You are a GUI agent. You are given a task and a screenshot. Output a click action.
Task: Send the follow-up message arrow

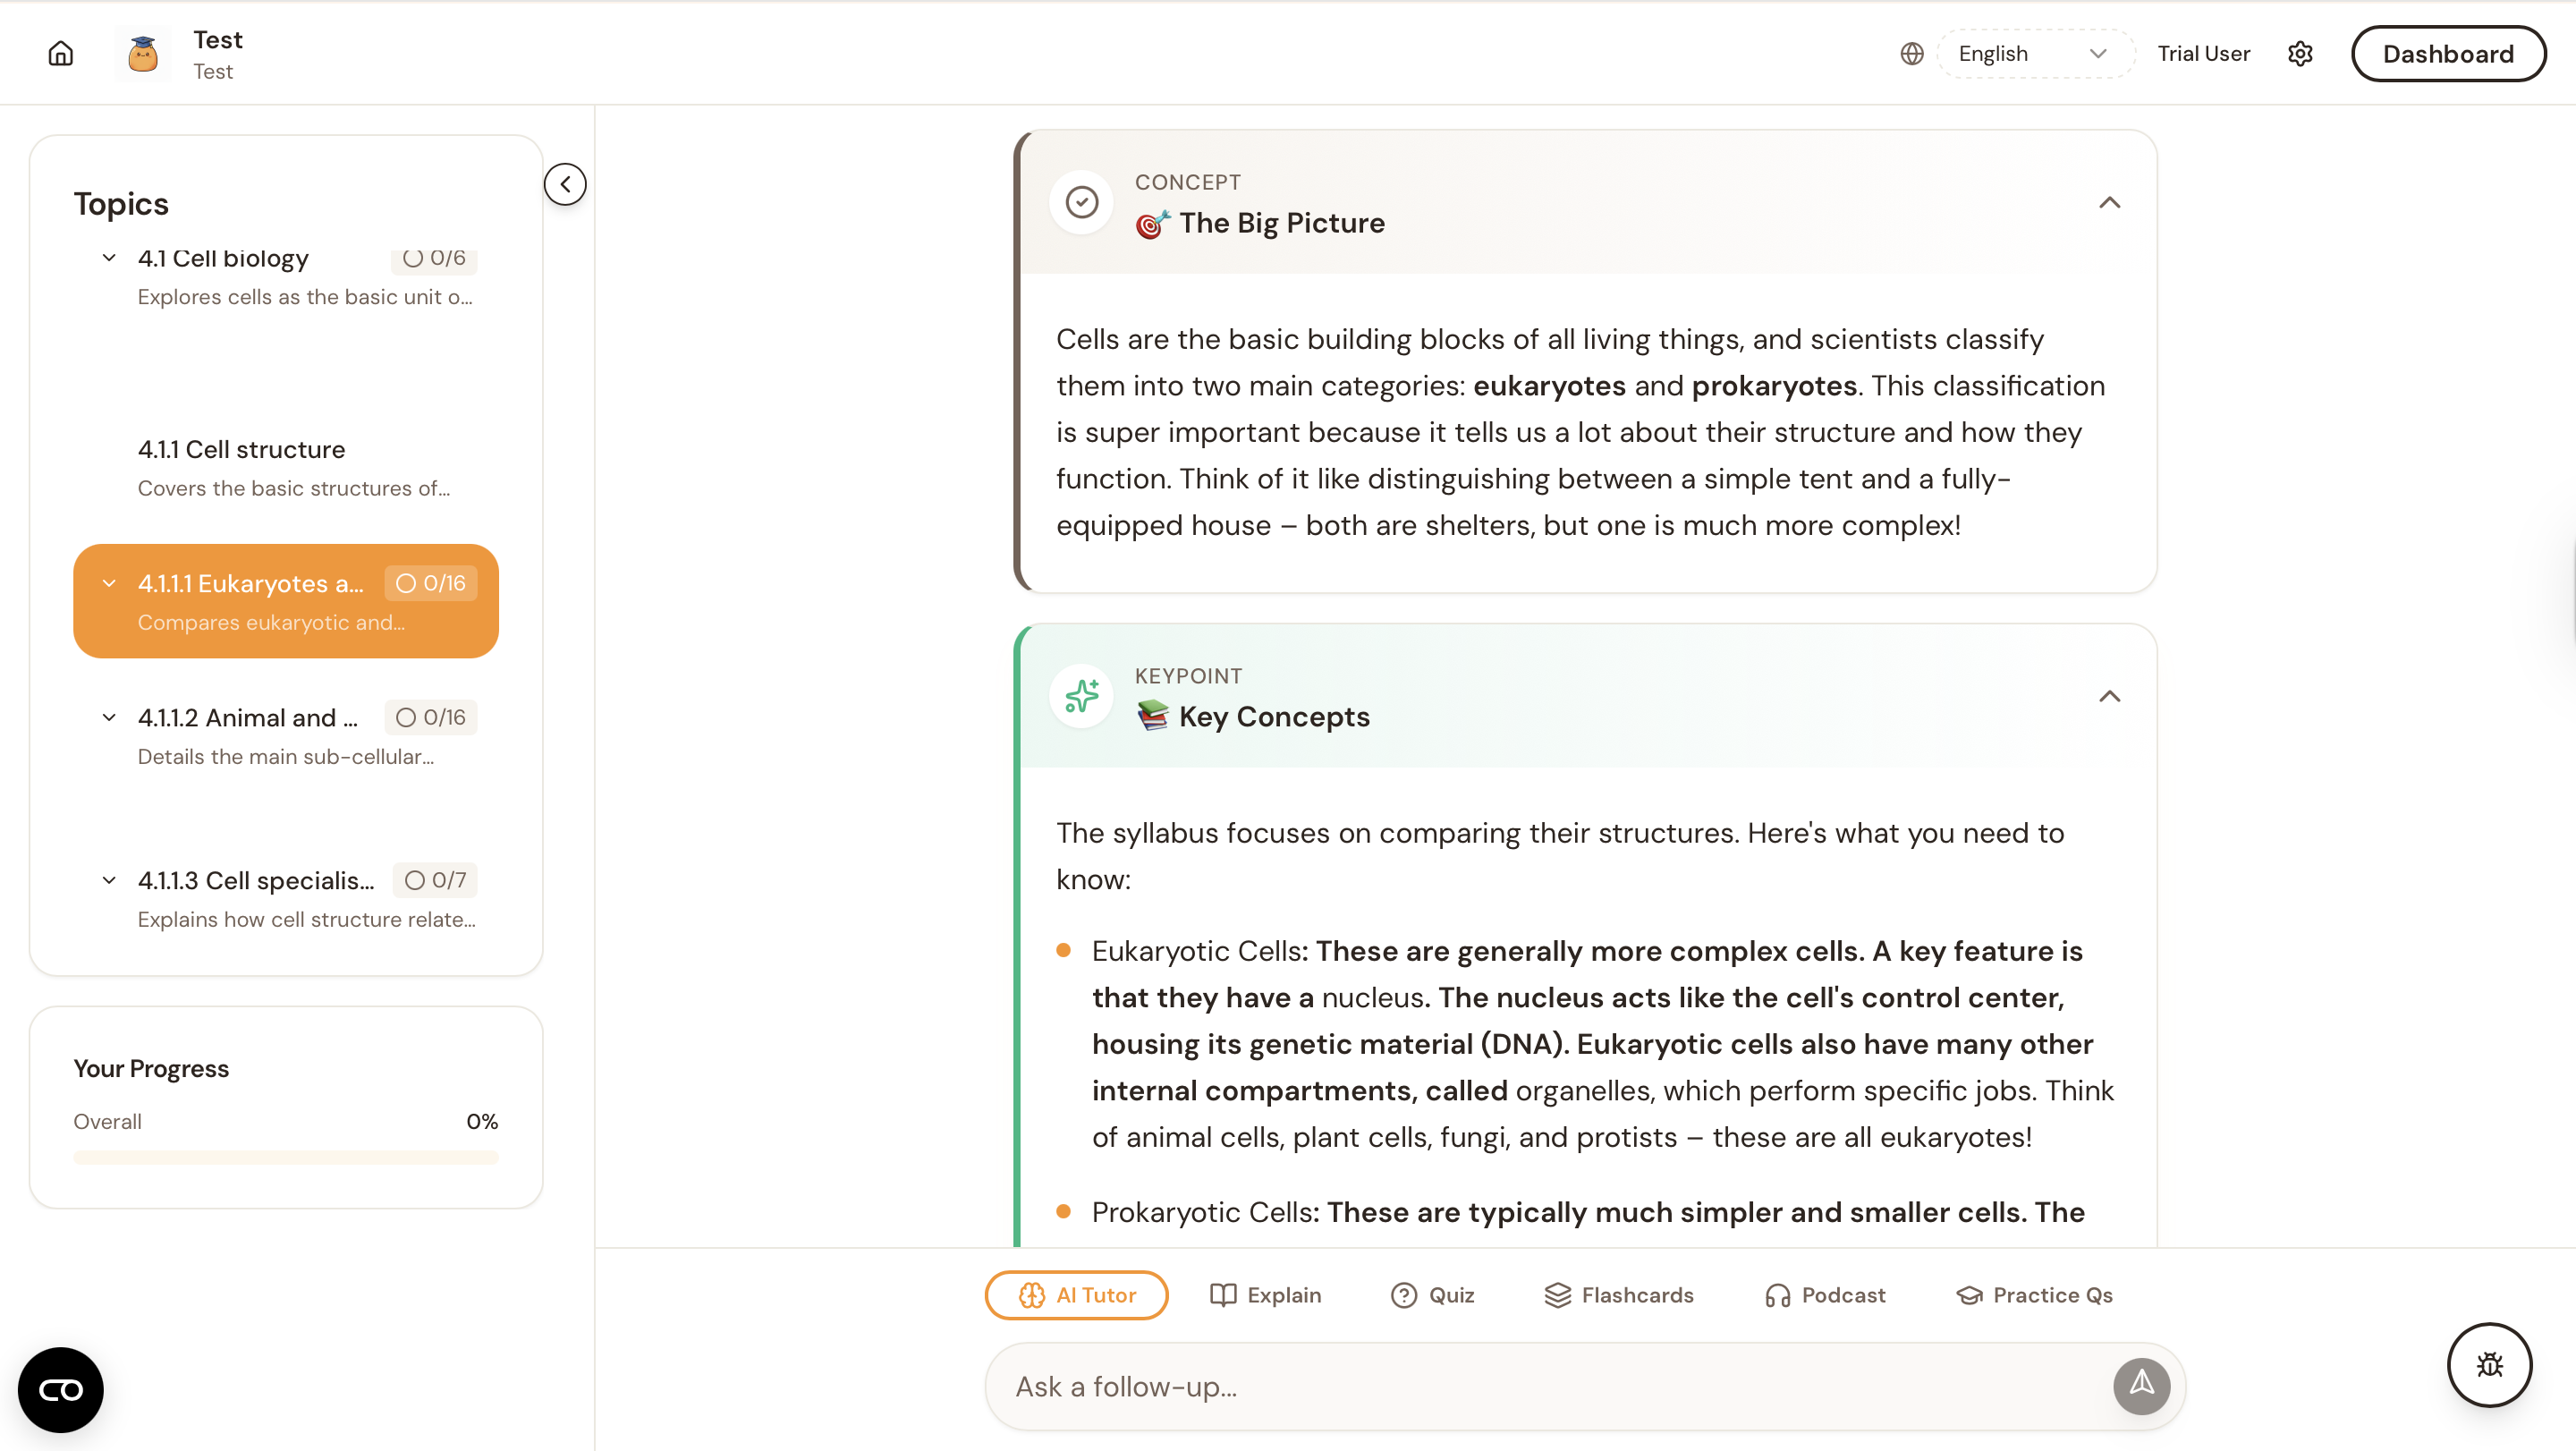pos(2141,1385)
